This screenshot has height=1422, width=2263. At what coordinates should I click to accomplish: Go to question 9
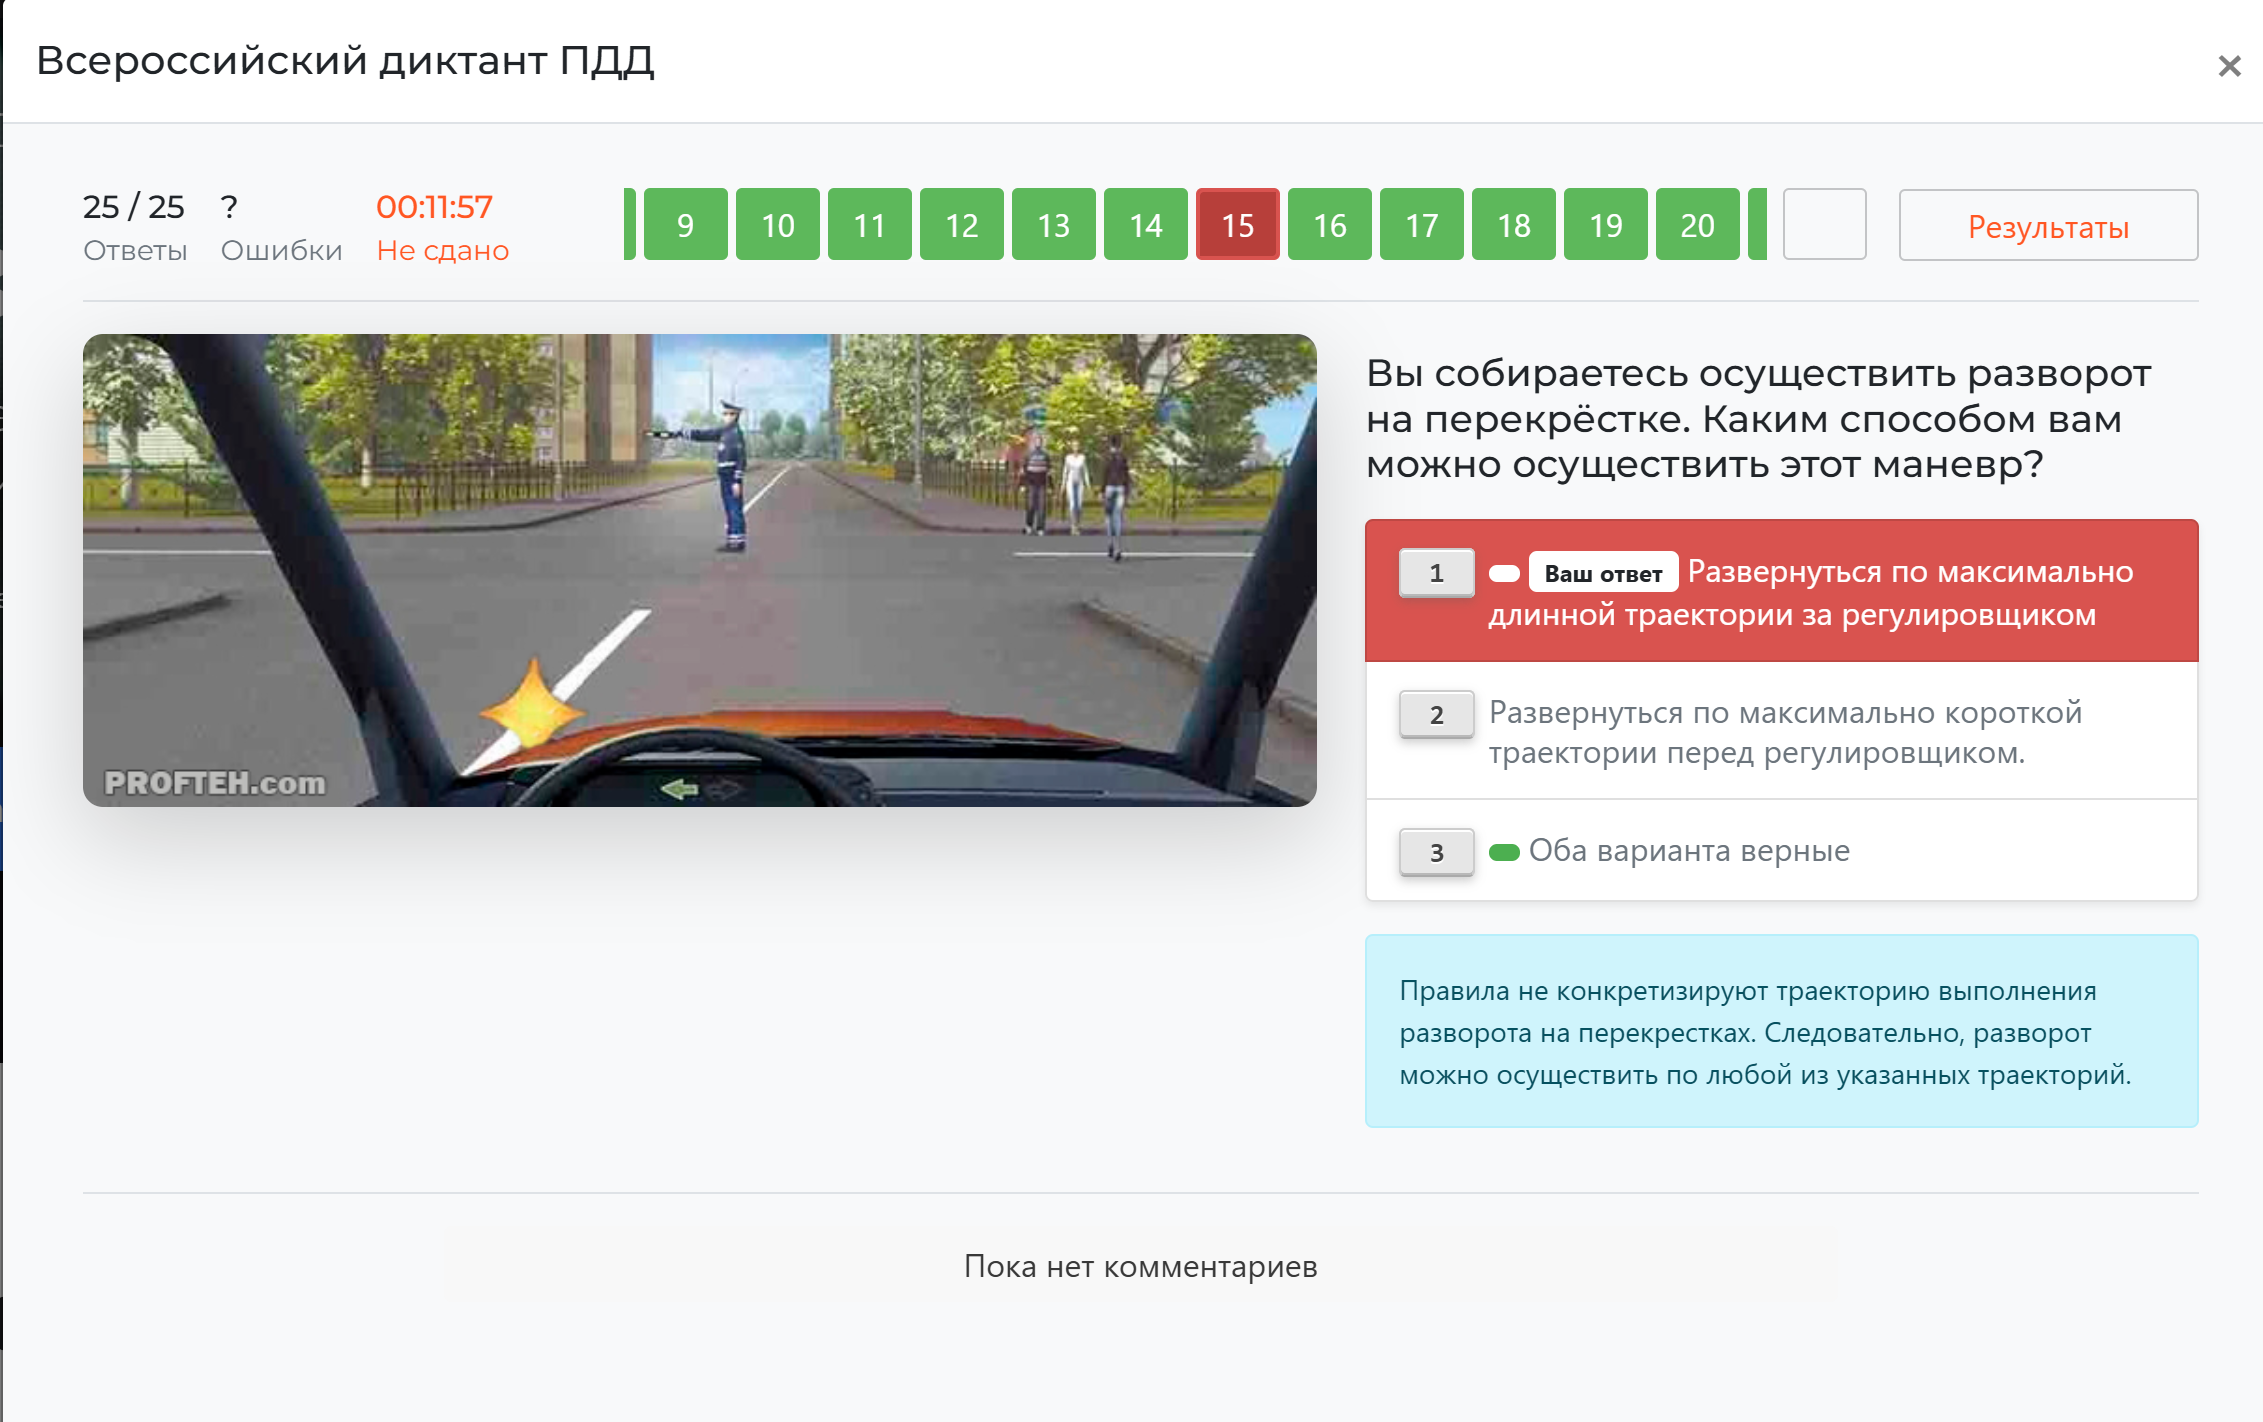pyautogui.click(x=686, y=225)
